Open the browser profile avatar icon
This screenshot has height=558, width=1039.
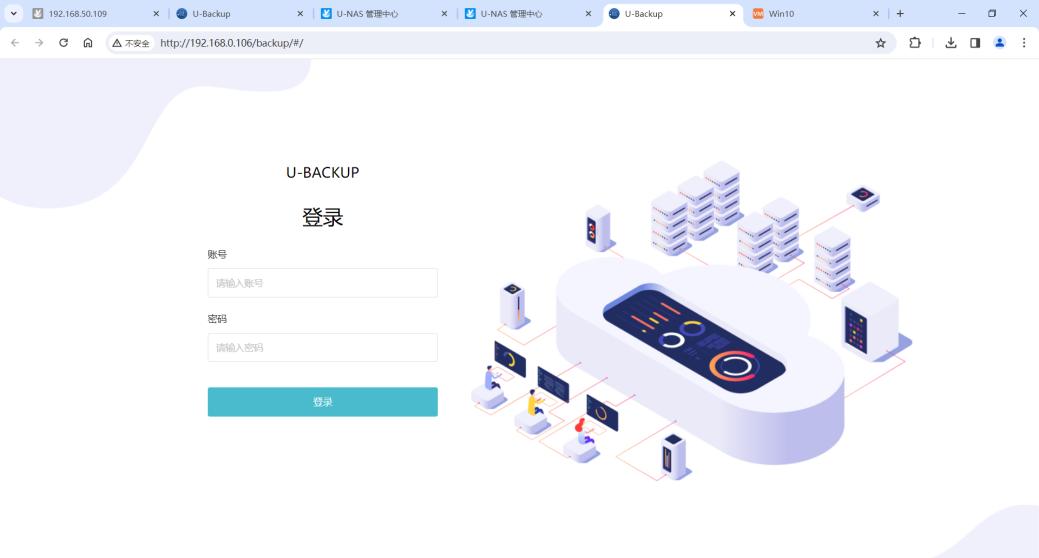point(999,43)
